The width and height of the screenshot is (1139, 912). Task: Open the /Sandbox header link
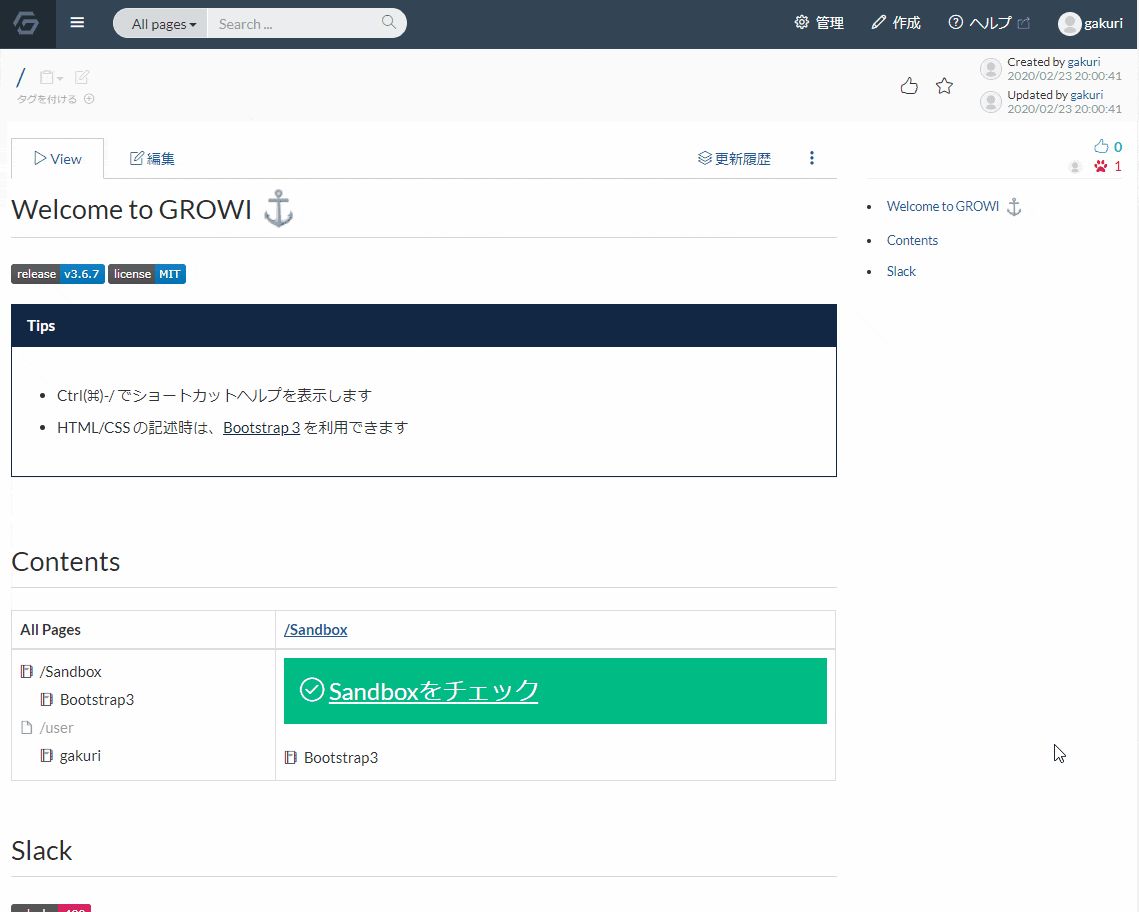tap(315, 630)
